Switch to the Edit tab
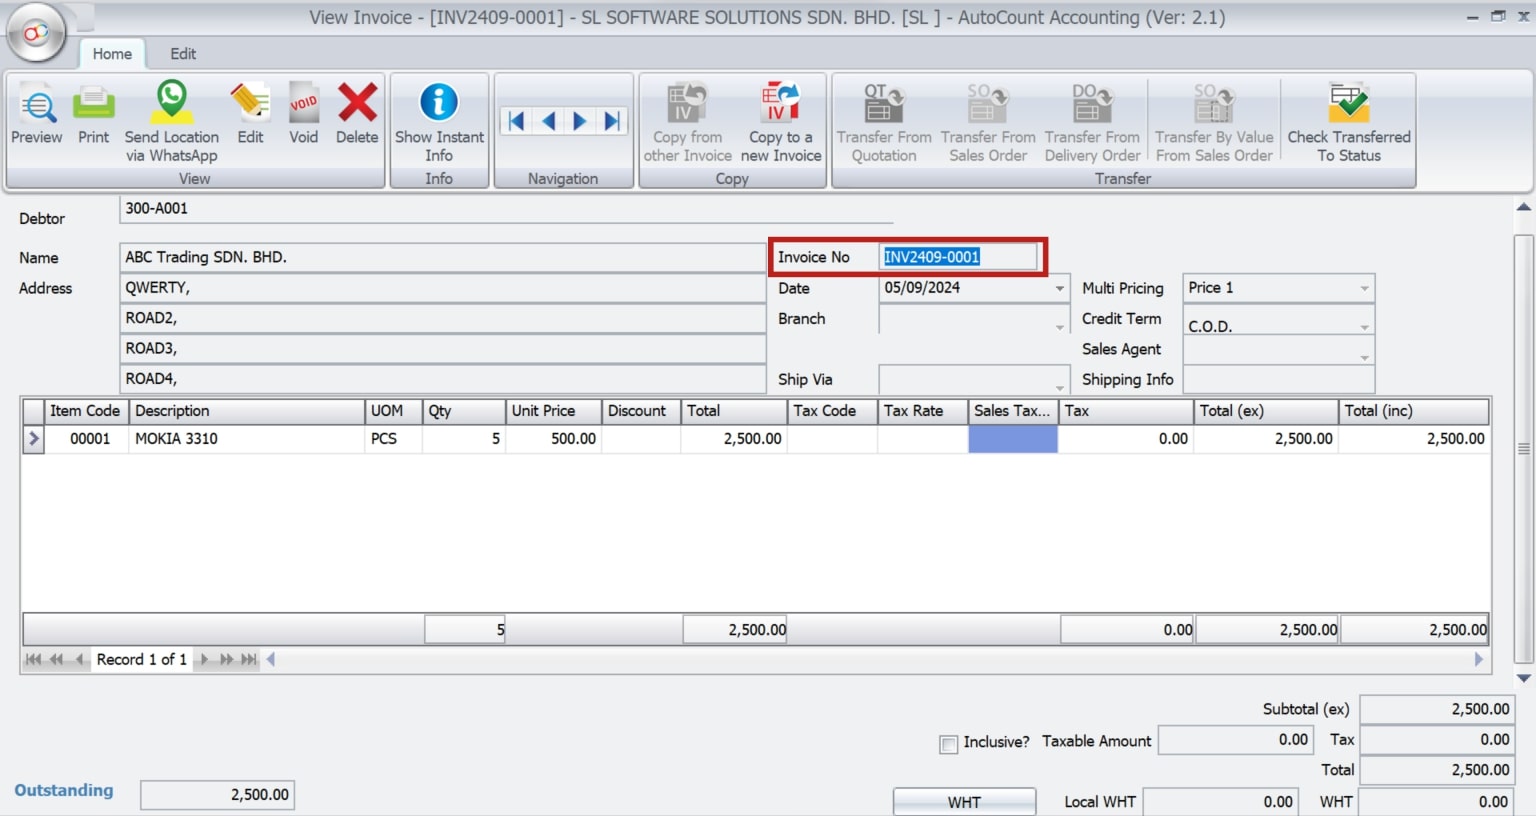This screenshot has height=816, width=1536. (x=182, y=54)
